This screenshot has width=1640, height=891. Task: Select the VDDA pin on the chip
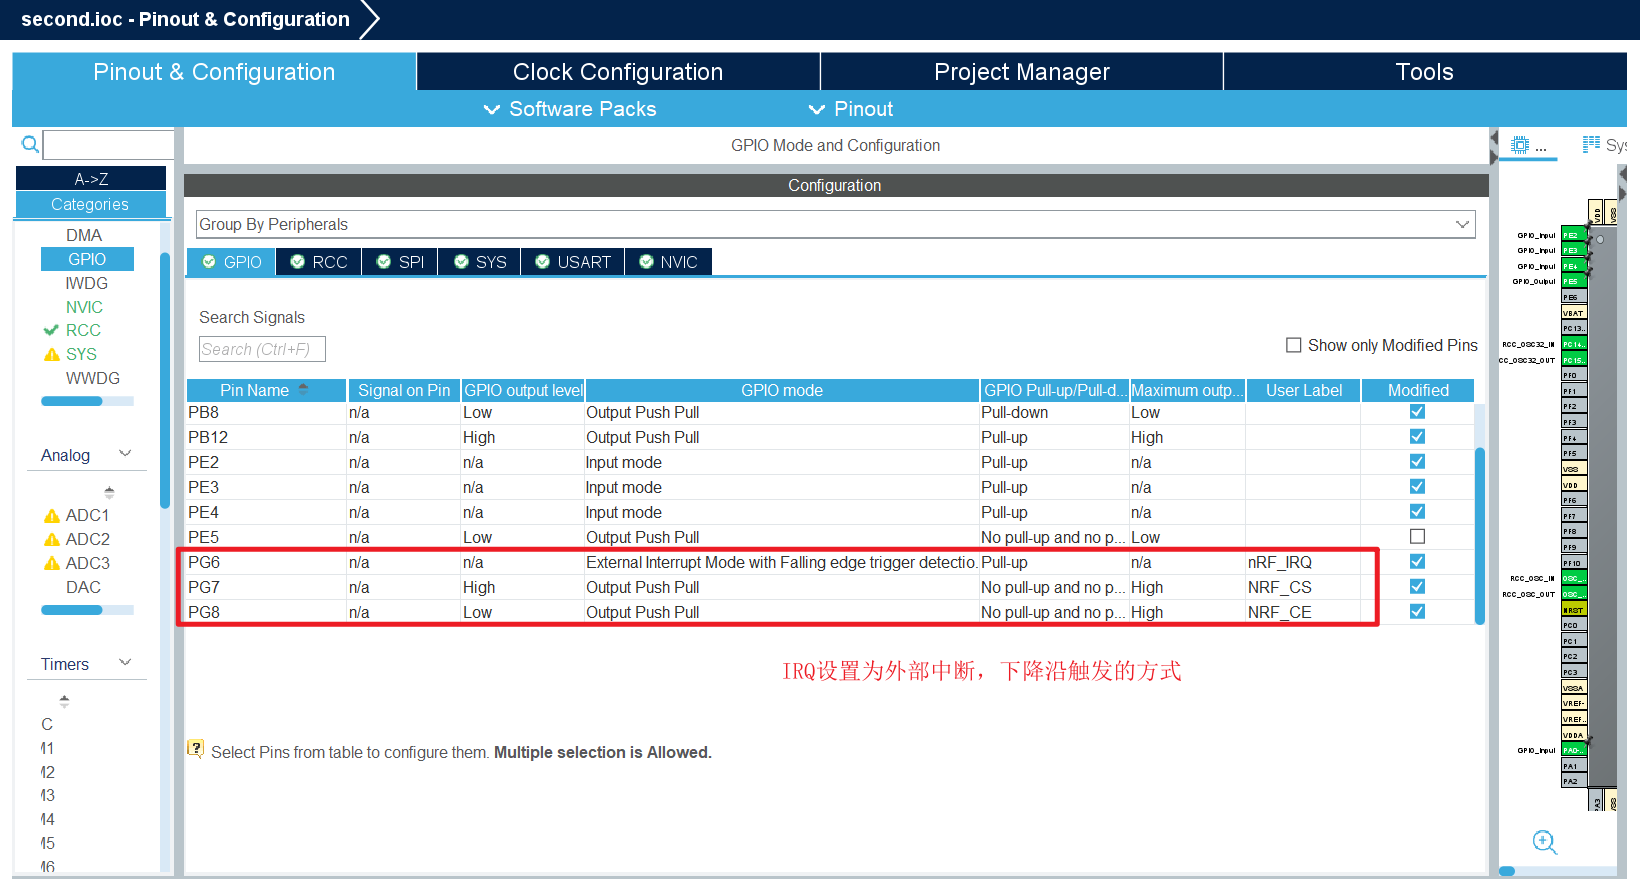click(1573, 735)
